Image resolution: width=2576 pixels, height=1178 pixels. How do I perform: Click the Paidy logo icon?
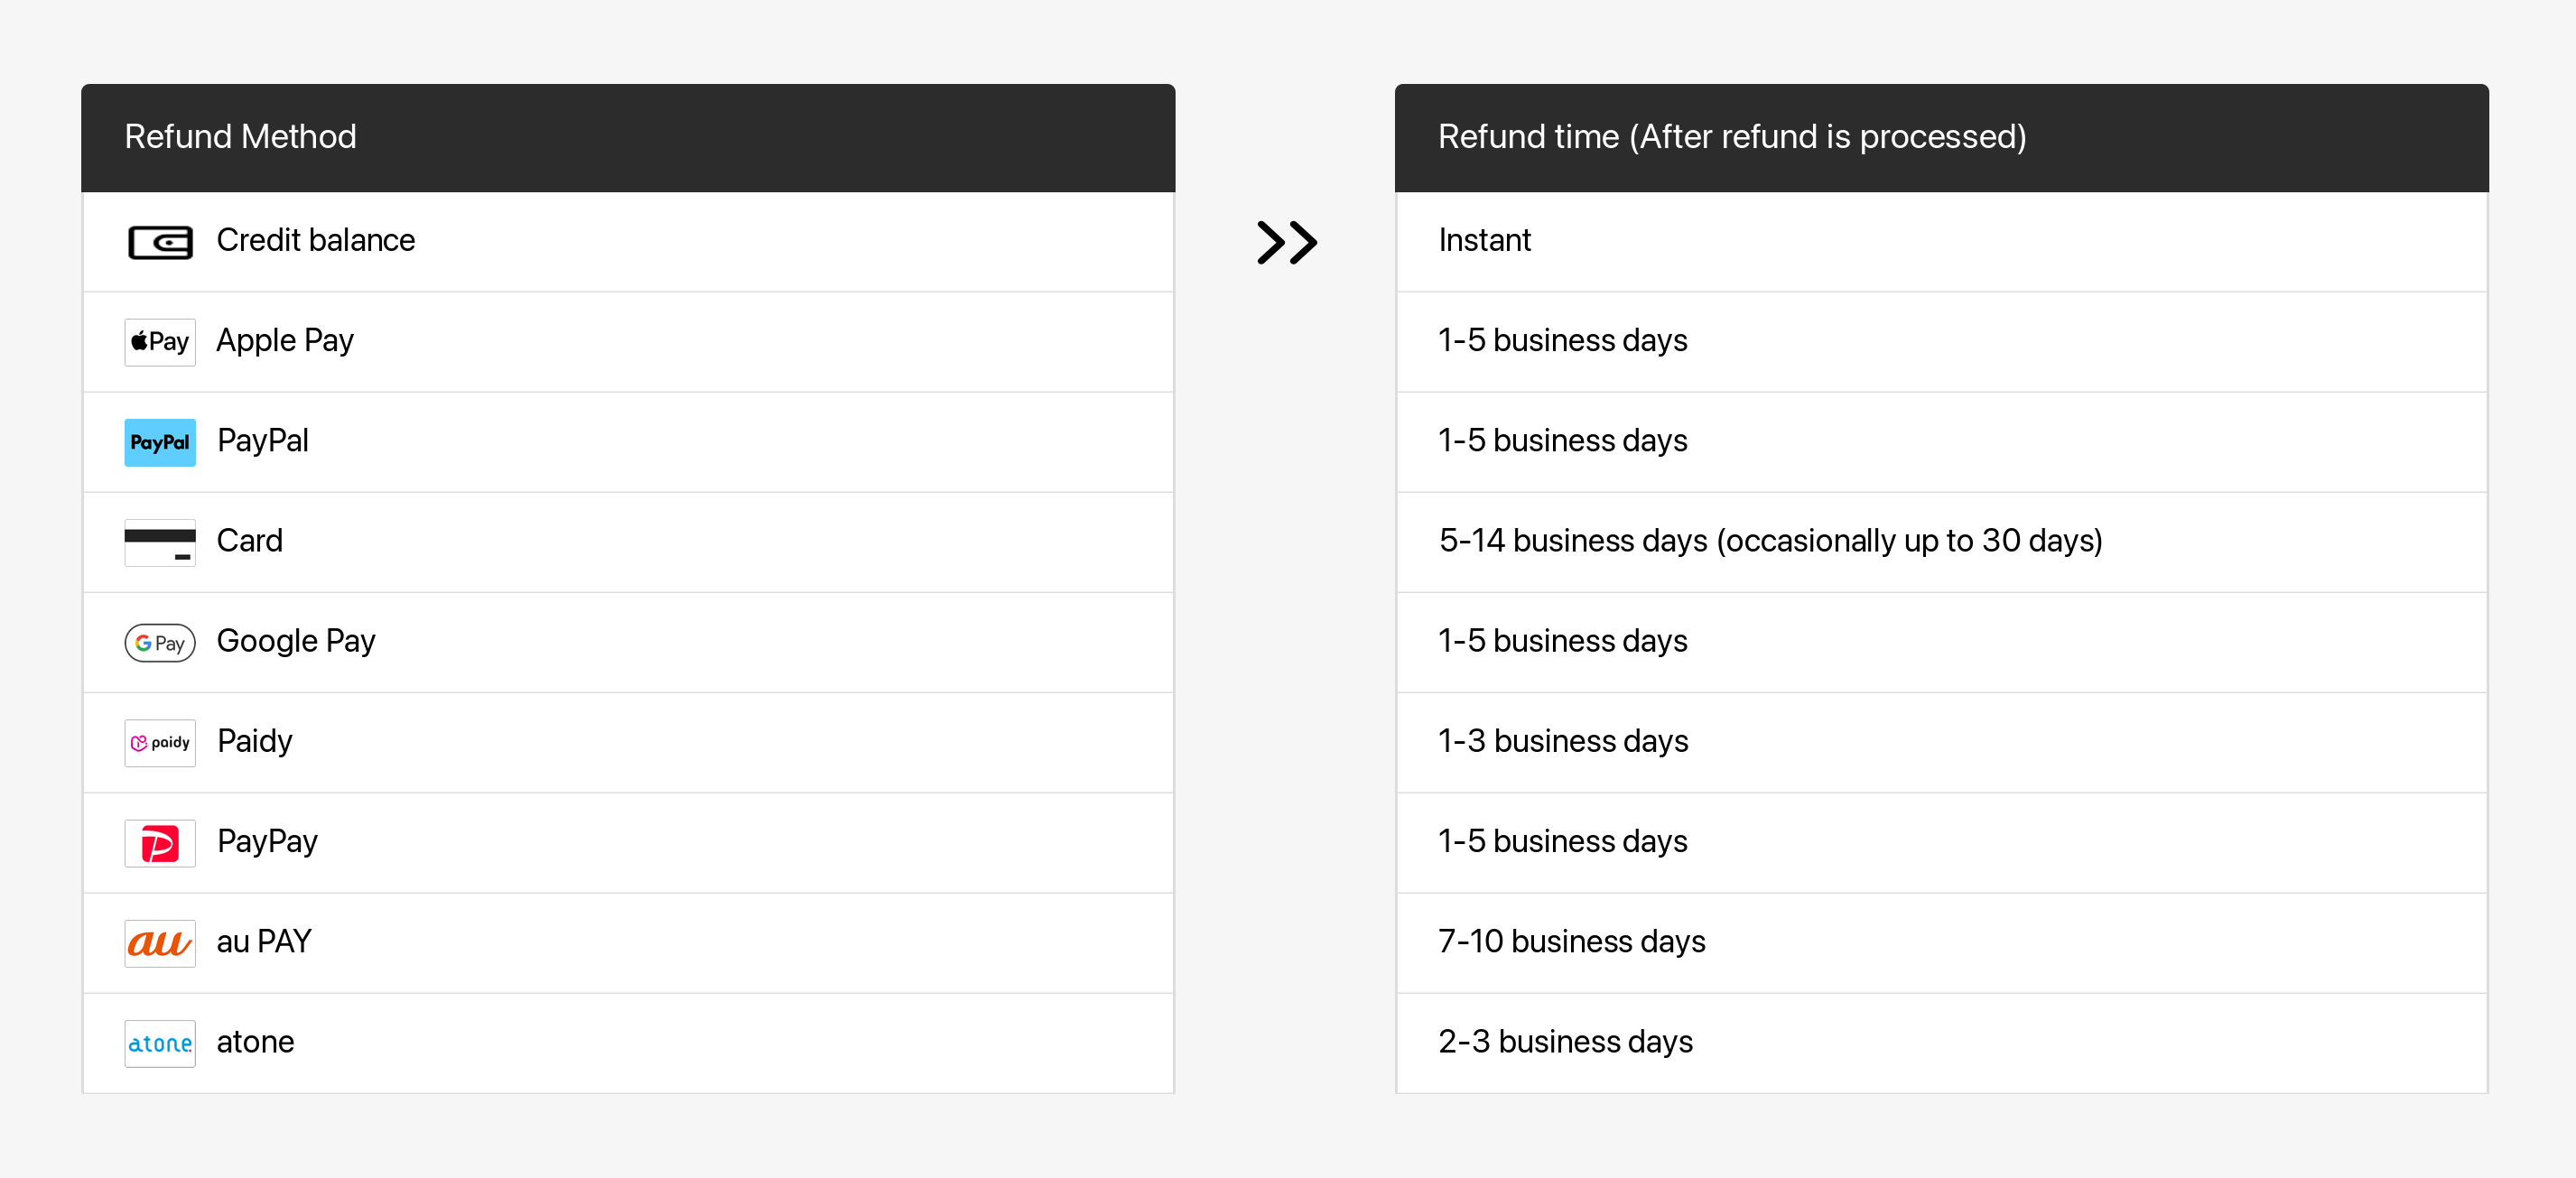tap(160, 742)
